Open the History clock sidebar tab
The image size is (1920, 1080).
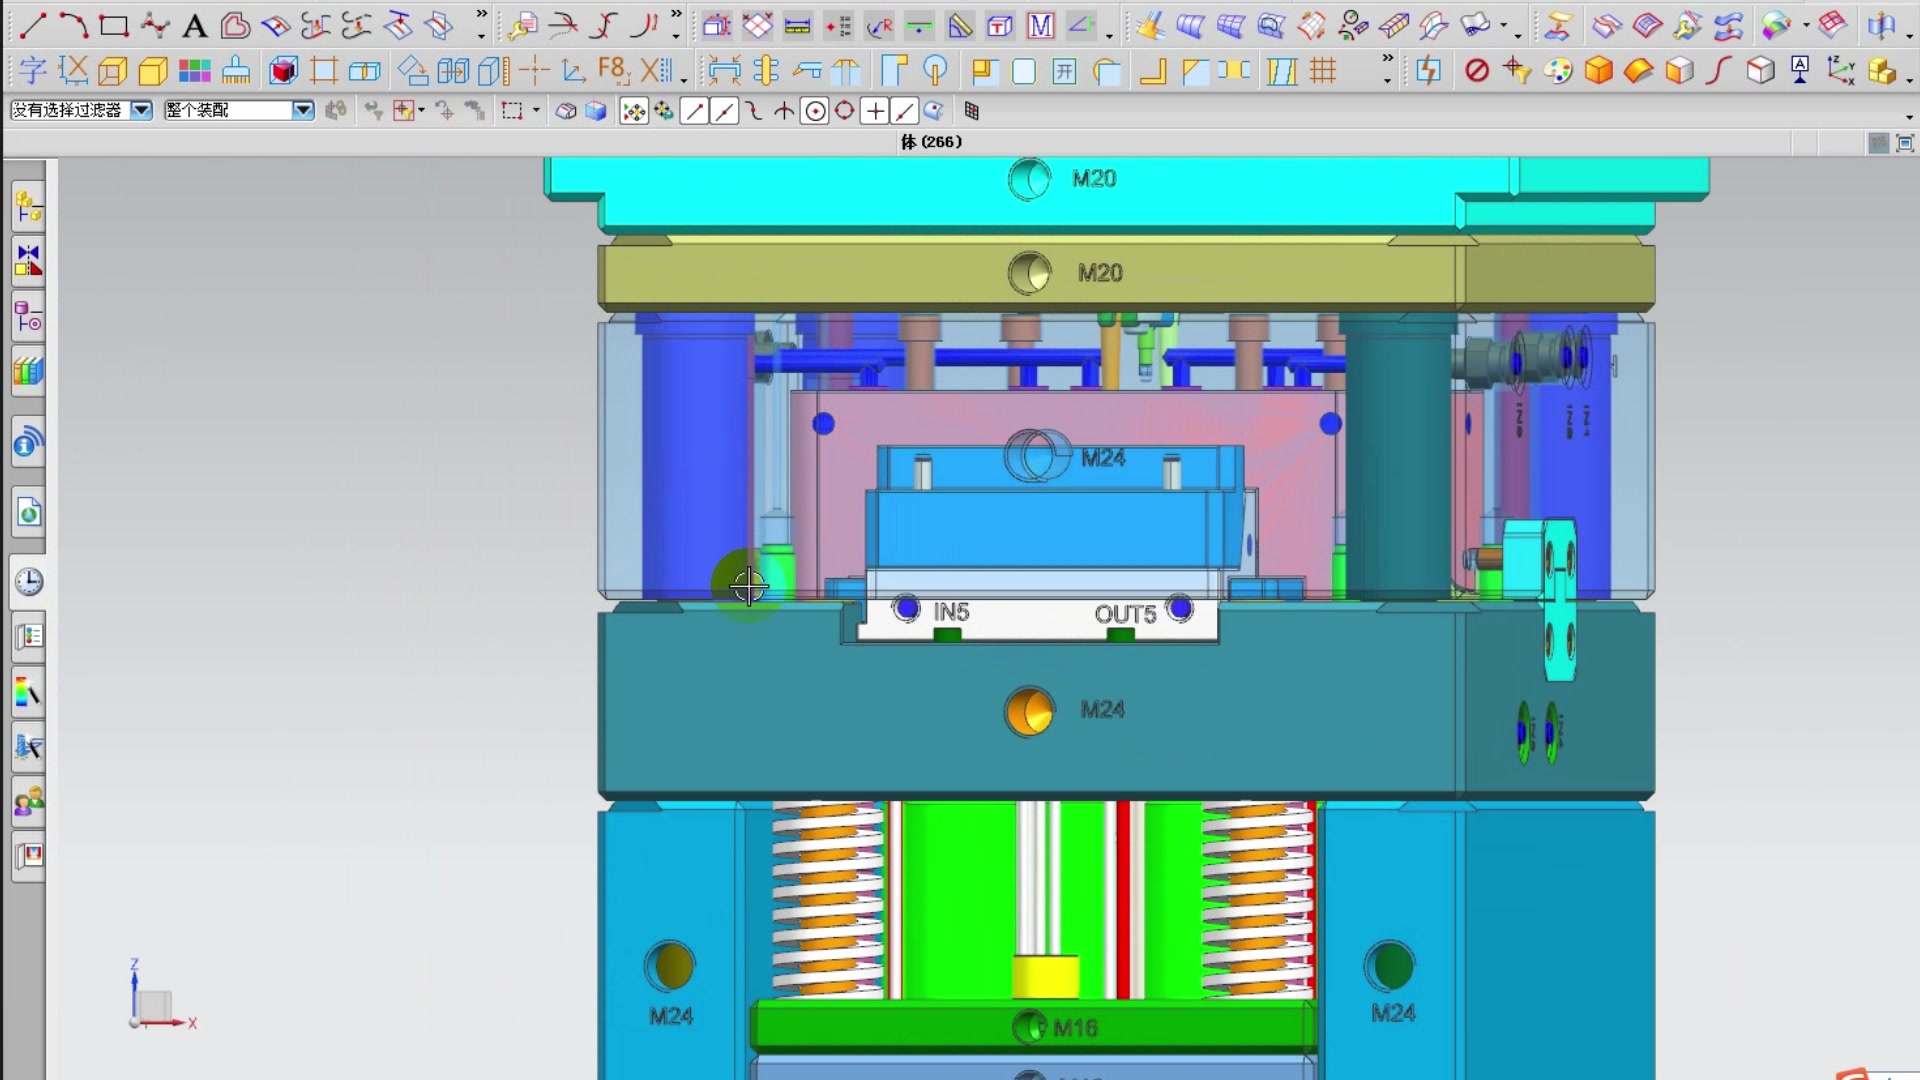[29, 582]
